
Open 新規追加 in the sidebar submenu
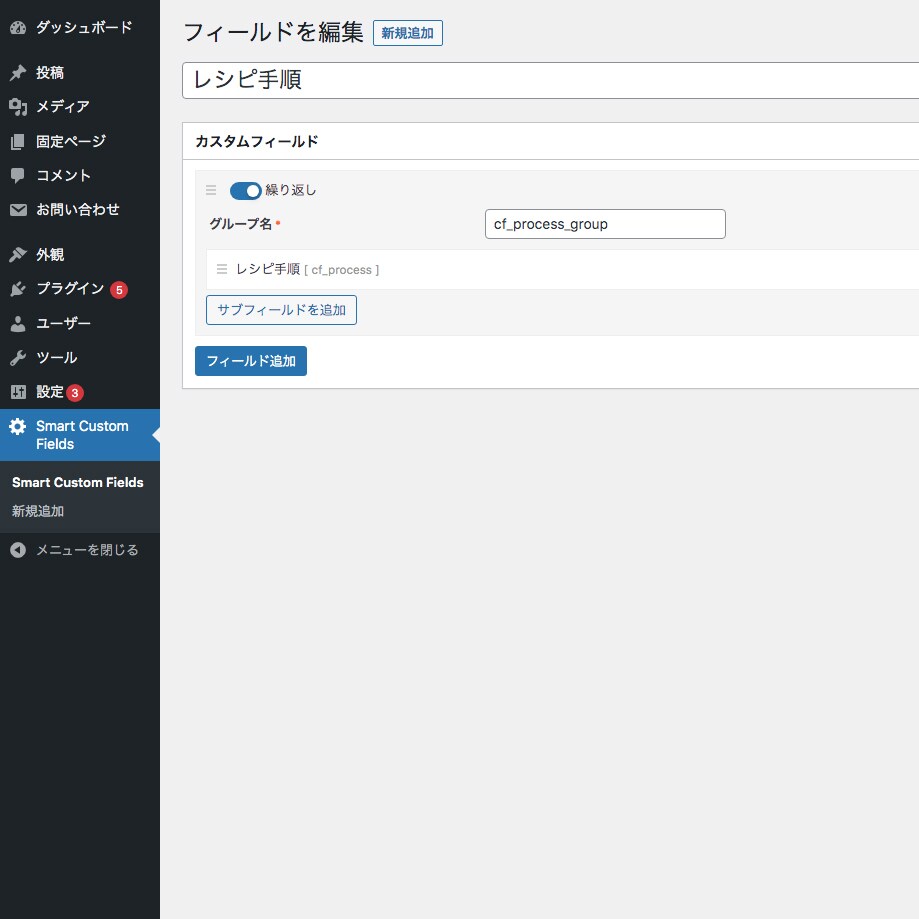point(38,511)
